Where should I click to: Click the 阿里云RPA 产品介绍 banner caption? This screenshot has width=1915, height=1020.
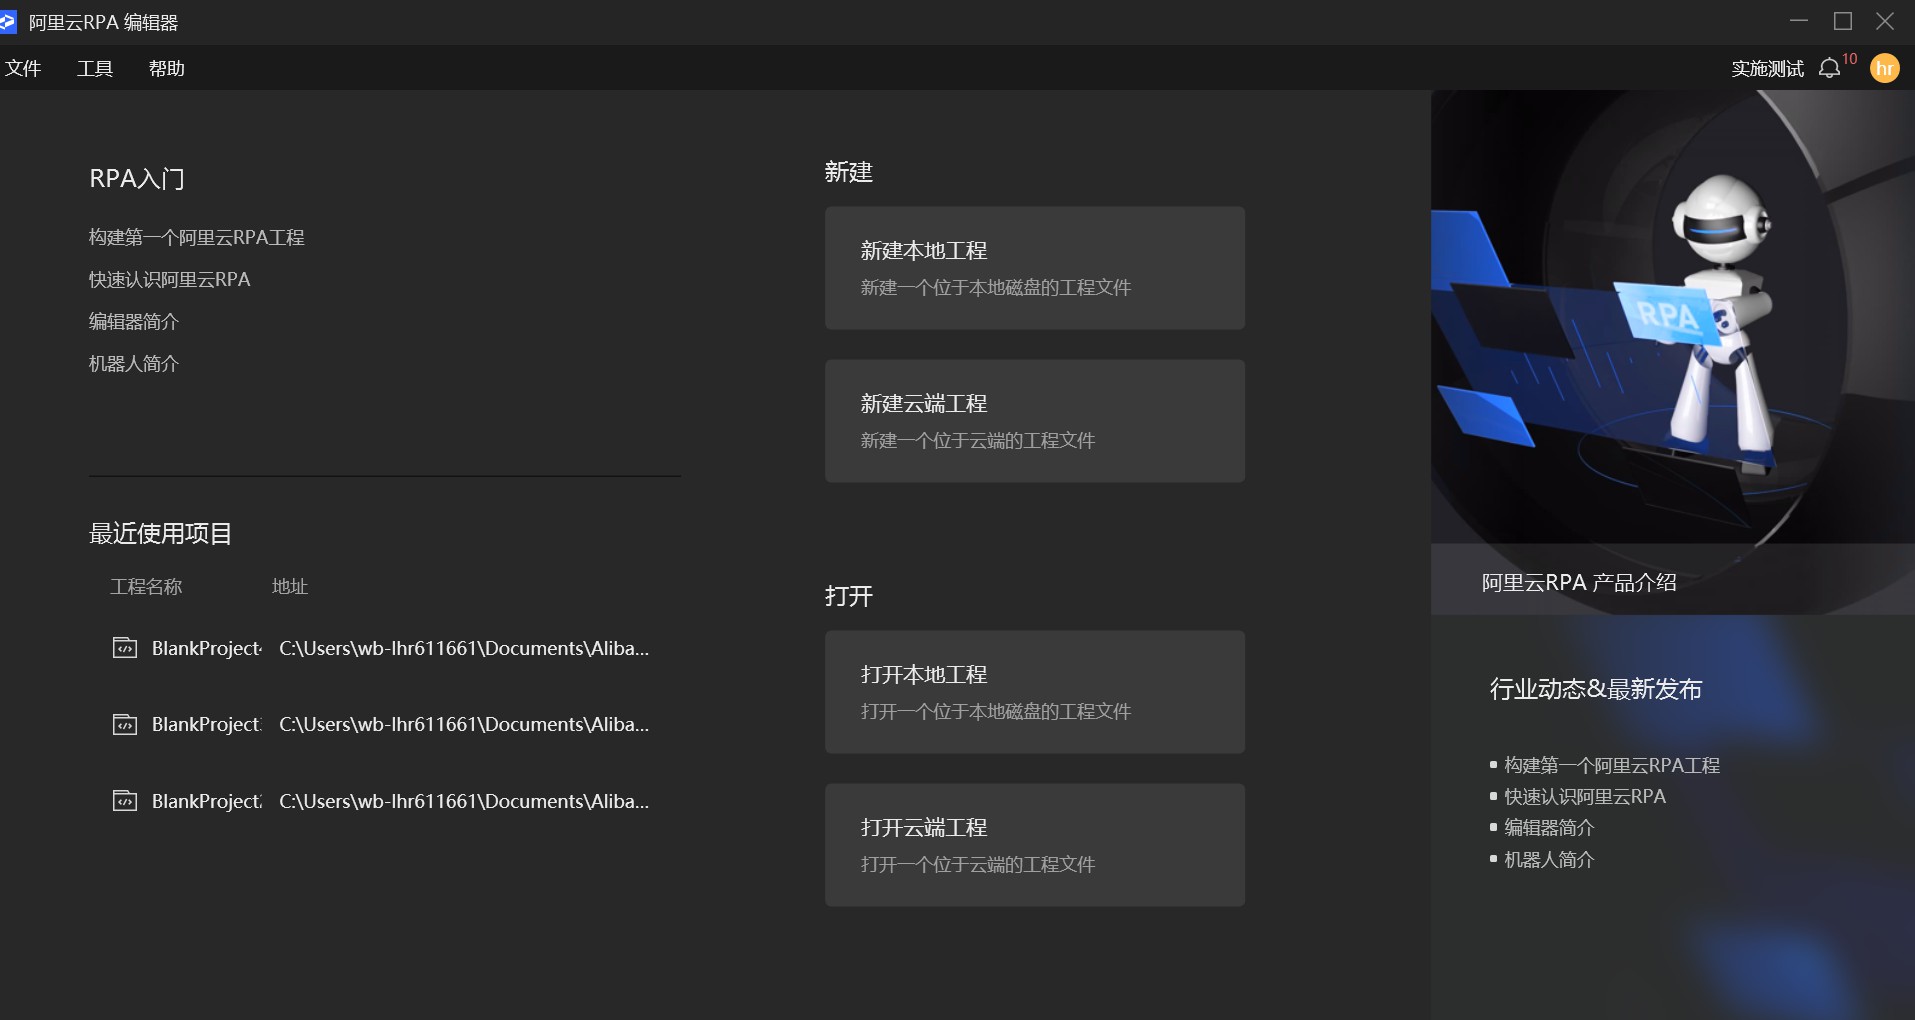pyautogui.click(x=1579, y=582)
